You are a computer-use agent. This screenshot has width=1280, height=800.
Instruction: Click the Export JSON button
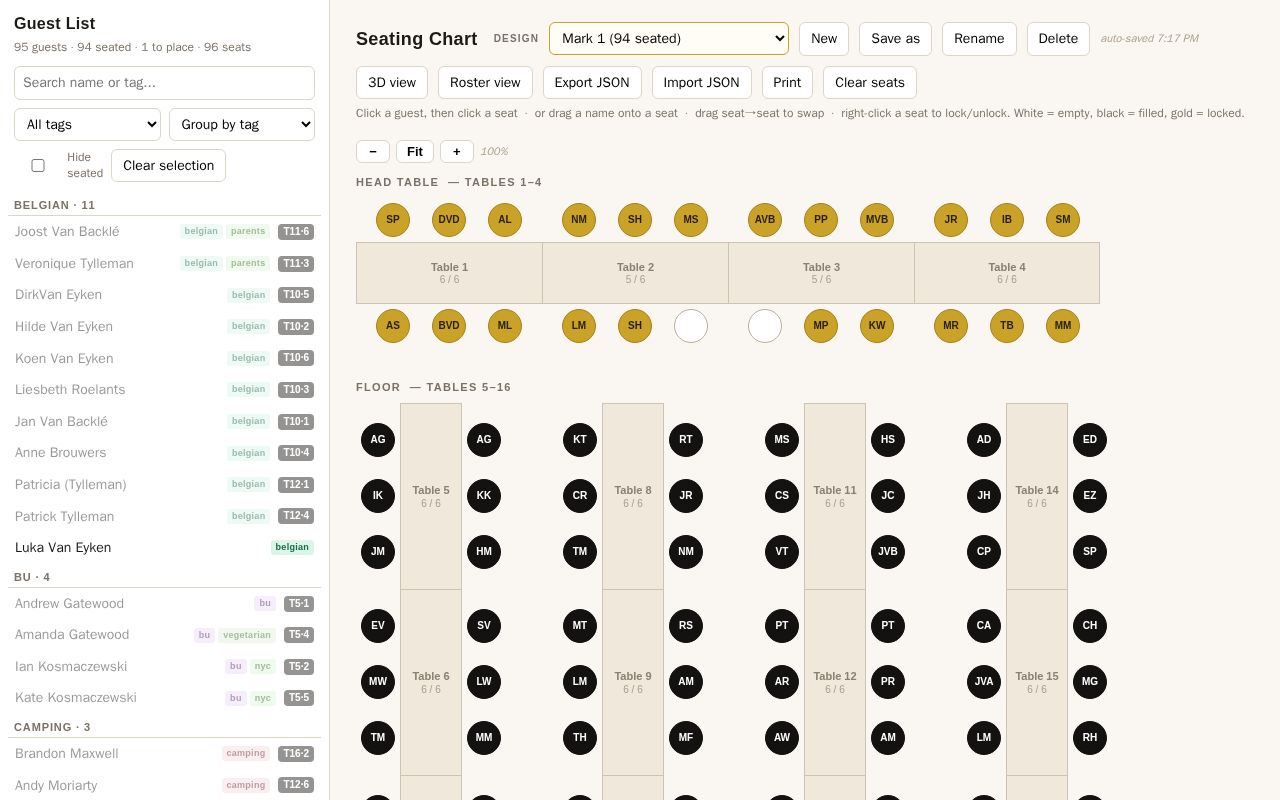pos(592,83)
